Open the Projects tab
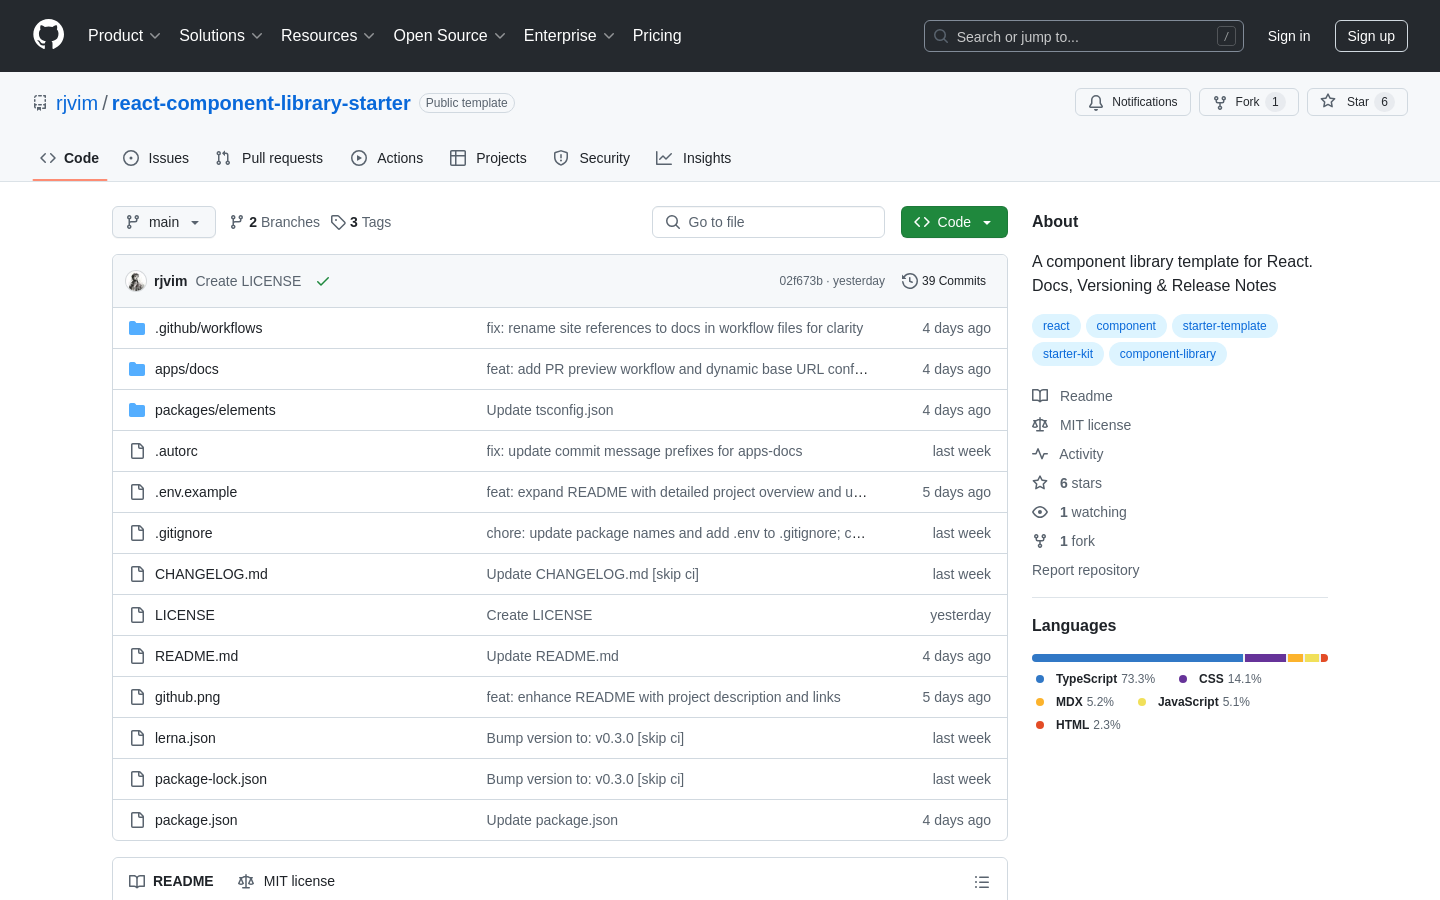This screenshot has width=1440, height=900. click(x=488, y=158)
